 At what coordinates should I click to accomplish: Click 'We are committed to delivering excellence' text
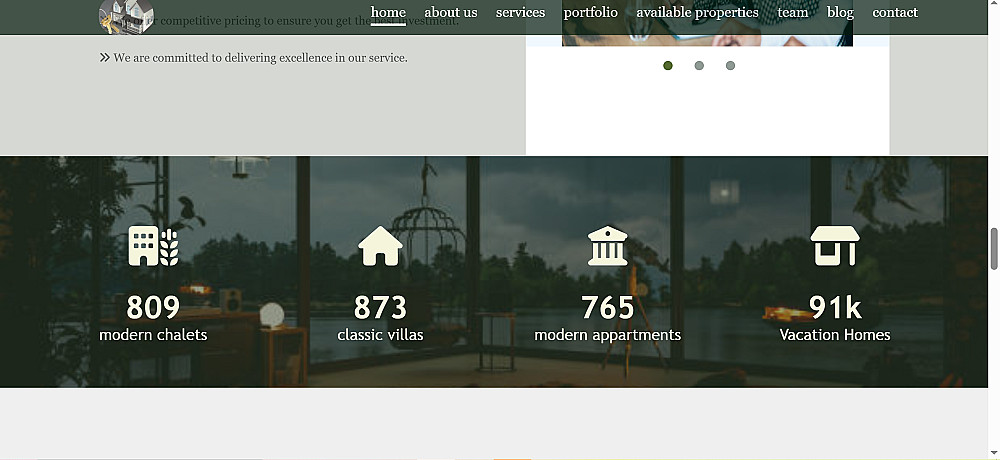pyautogui.click(x=260, y=58)
